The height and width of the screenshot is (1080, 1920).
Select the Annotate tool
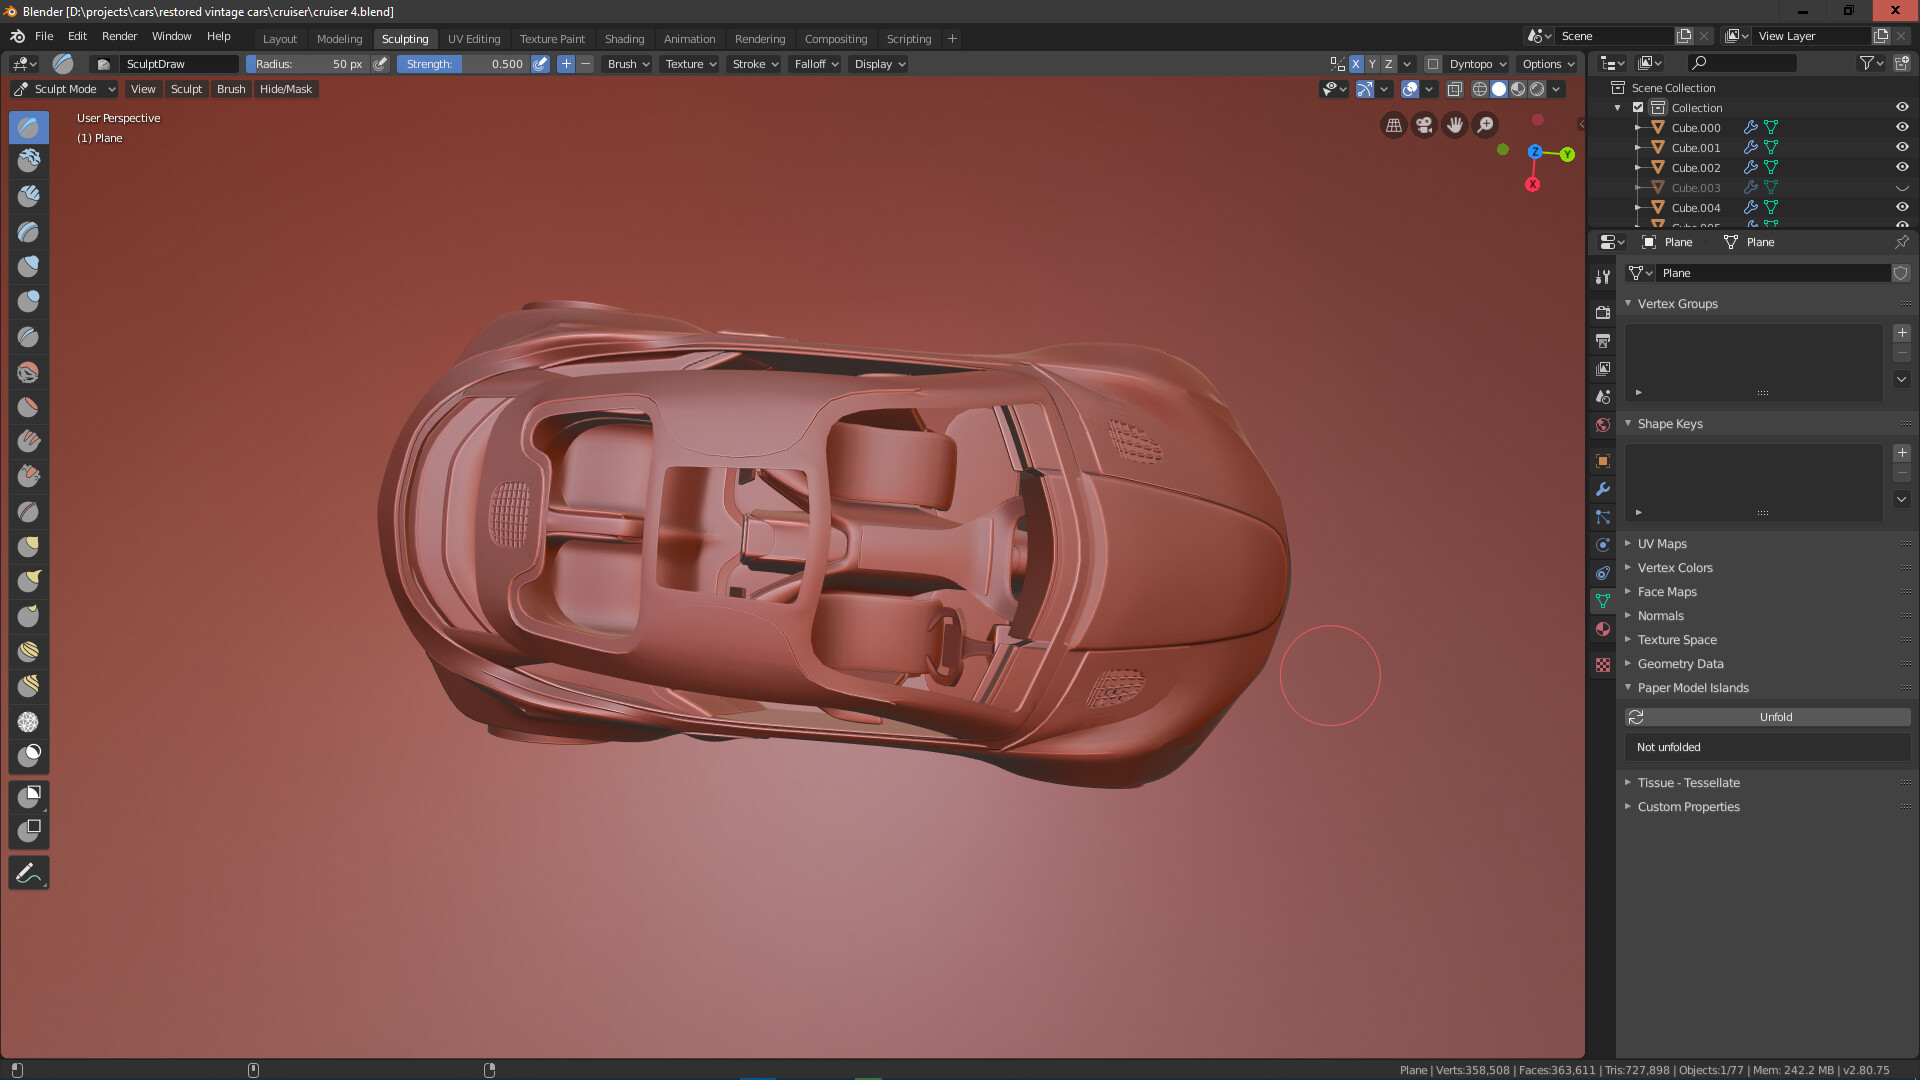tap(29, 873)
